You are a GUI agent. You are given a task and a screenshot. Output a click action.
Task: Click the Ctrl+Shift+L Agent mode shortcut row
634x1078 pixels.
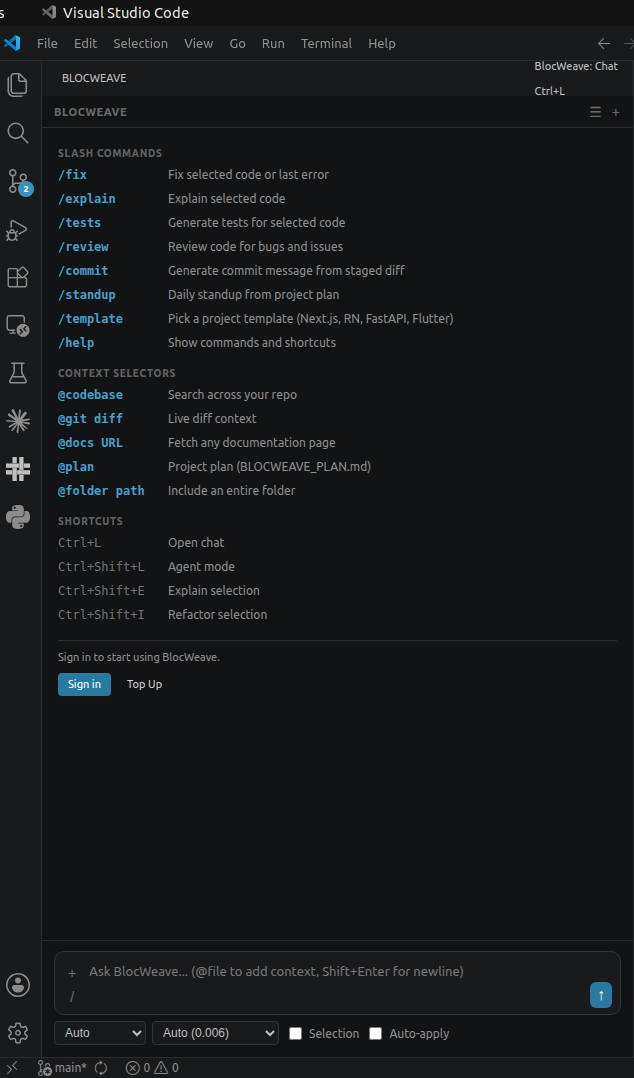(337, 566)
